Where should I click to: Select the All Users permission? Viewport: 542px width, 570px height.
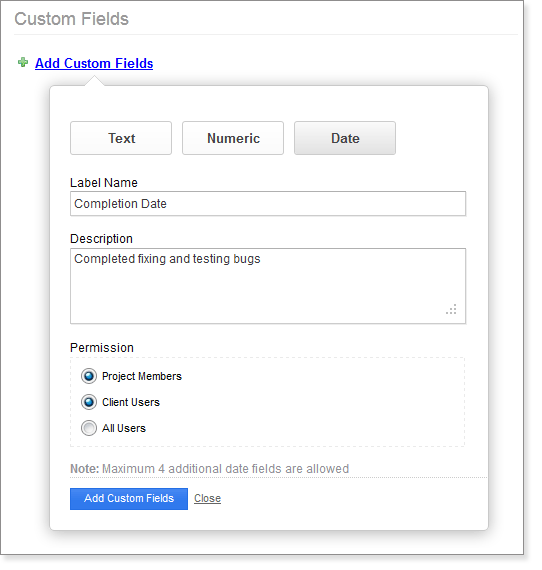pos(89,428)
